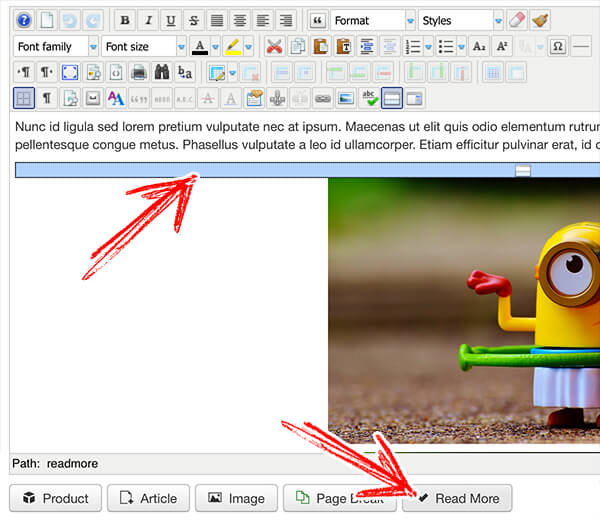Open the Font family dropdown
Viewport: 600px width, 520px height.
tap(56, 47)
